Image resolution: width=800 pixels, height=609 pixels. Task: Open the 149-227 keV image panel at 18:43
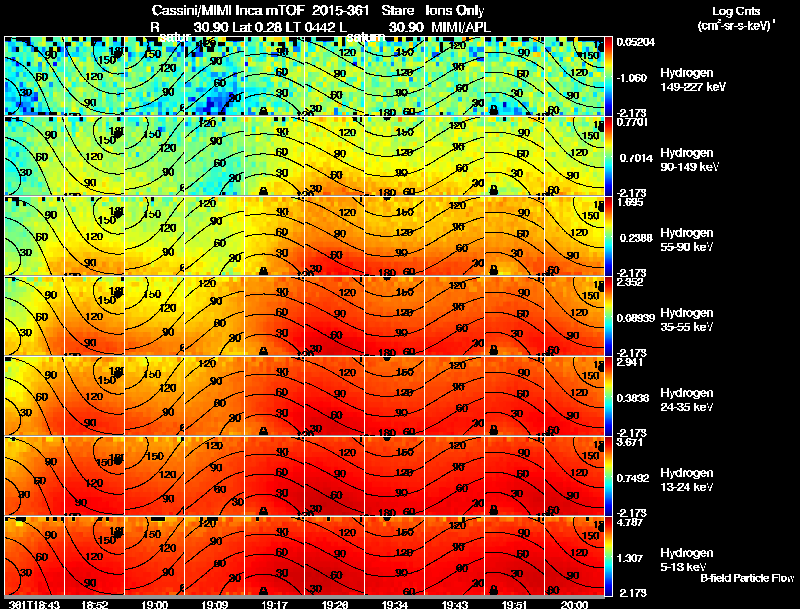[35, 76]
